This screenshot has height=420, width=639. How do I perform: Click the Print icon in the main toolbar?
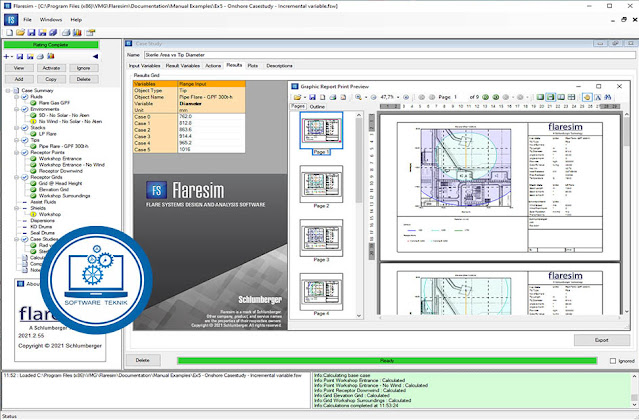point(66,32)
